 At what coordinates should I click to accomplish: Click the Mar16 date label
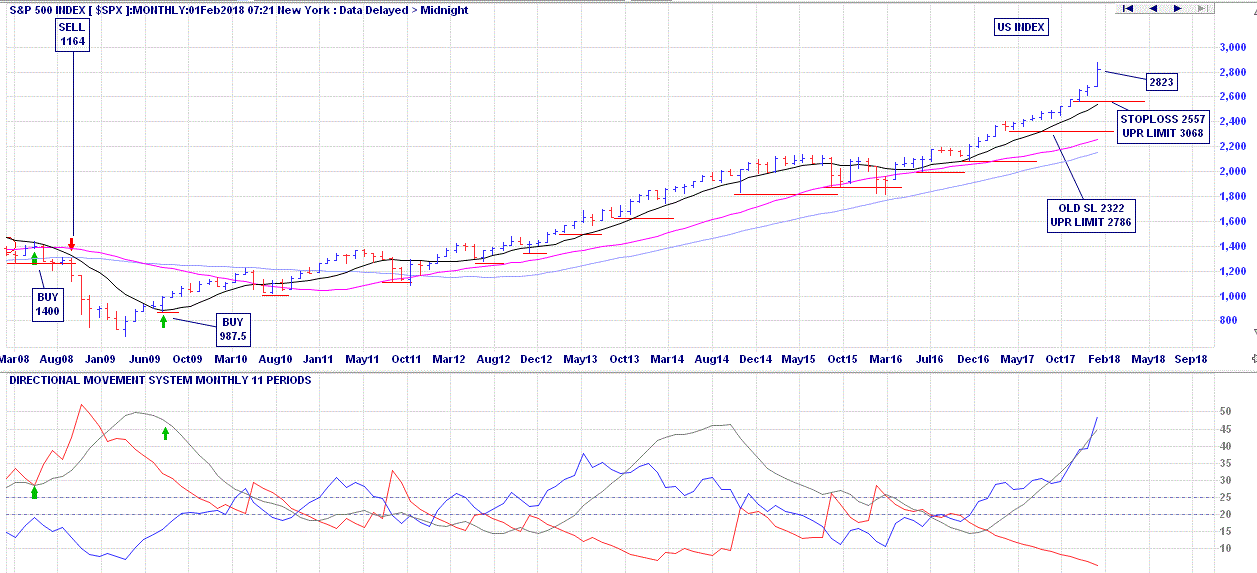click(886, 358)
